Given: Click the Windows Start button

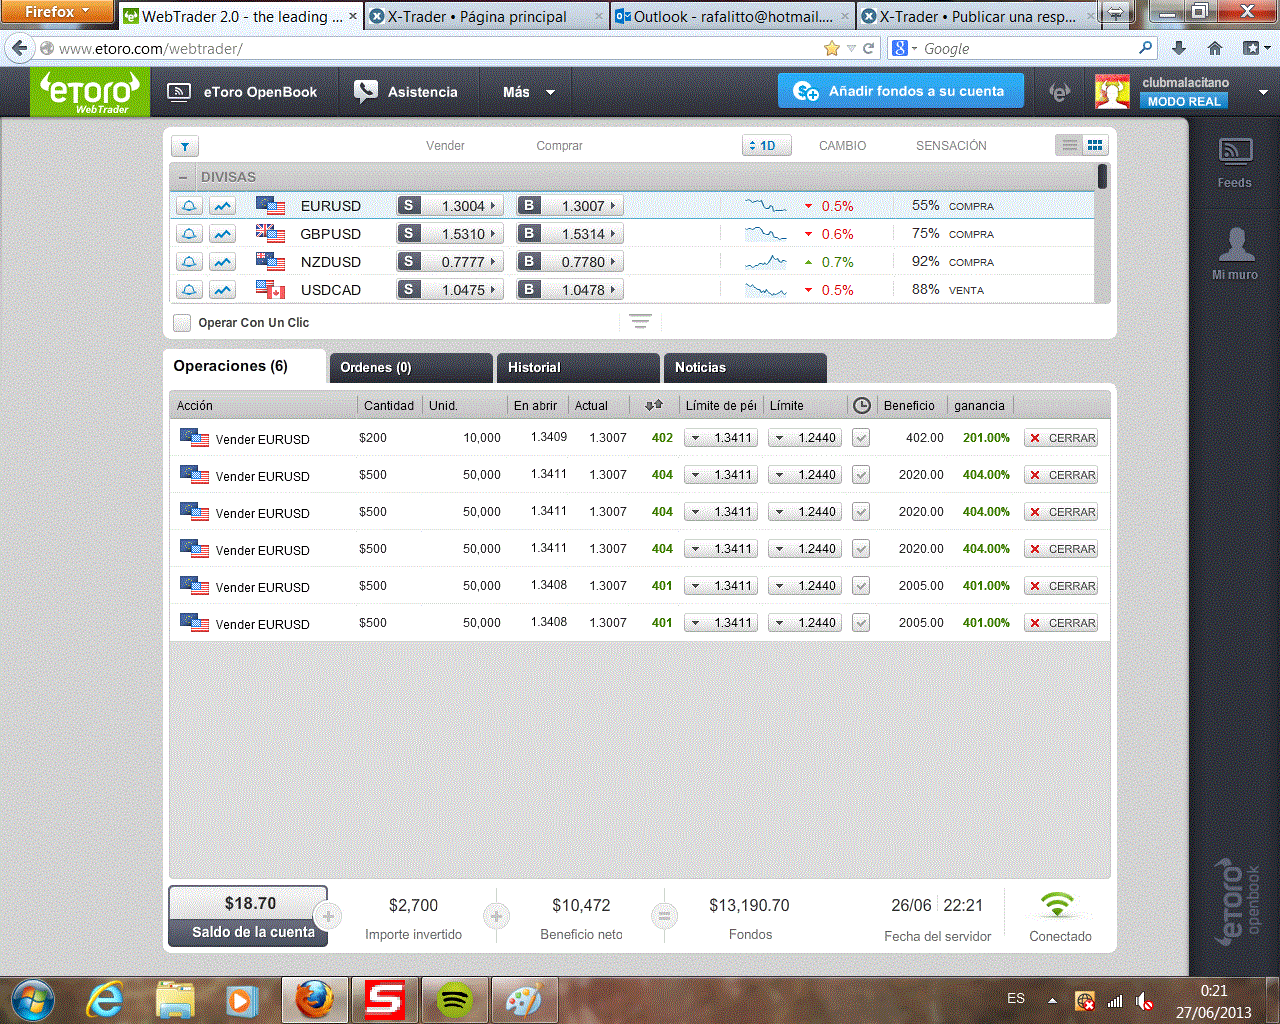Looking at the screenshot, I should [x=32, y=999].
